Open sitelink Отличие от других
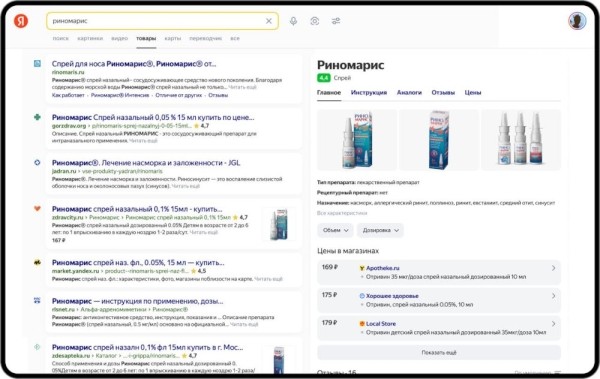Image resolution: width=600 pixels, height=379 pixels. (178, 95)
